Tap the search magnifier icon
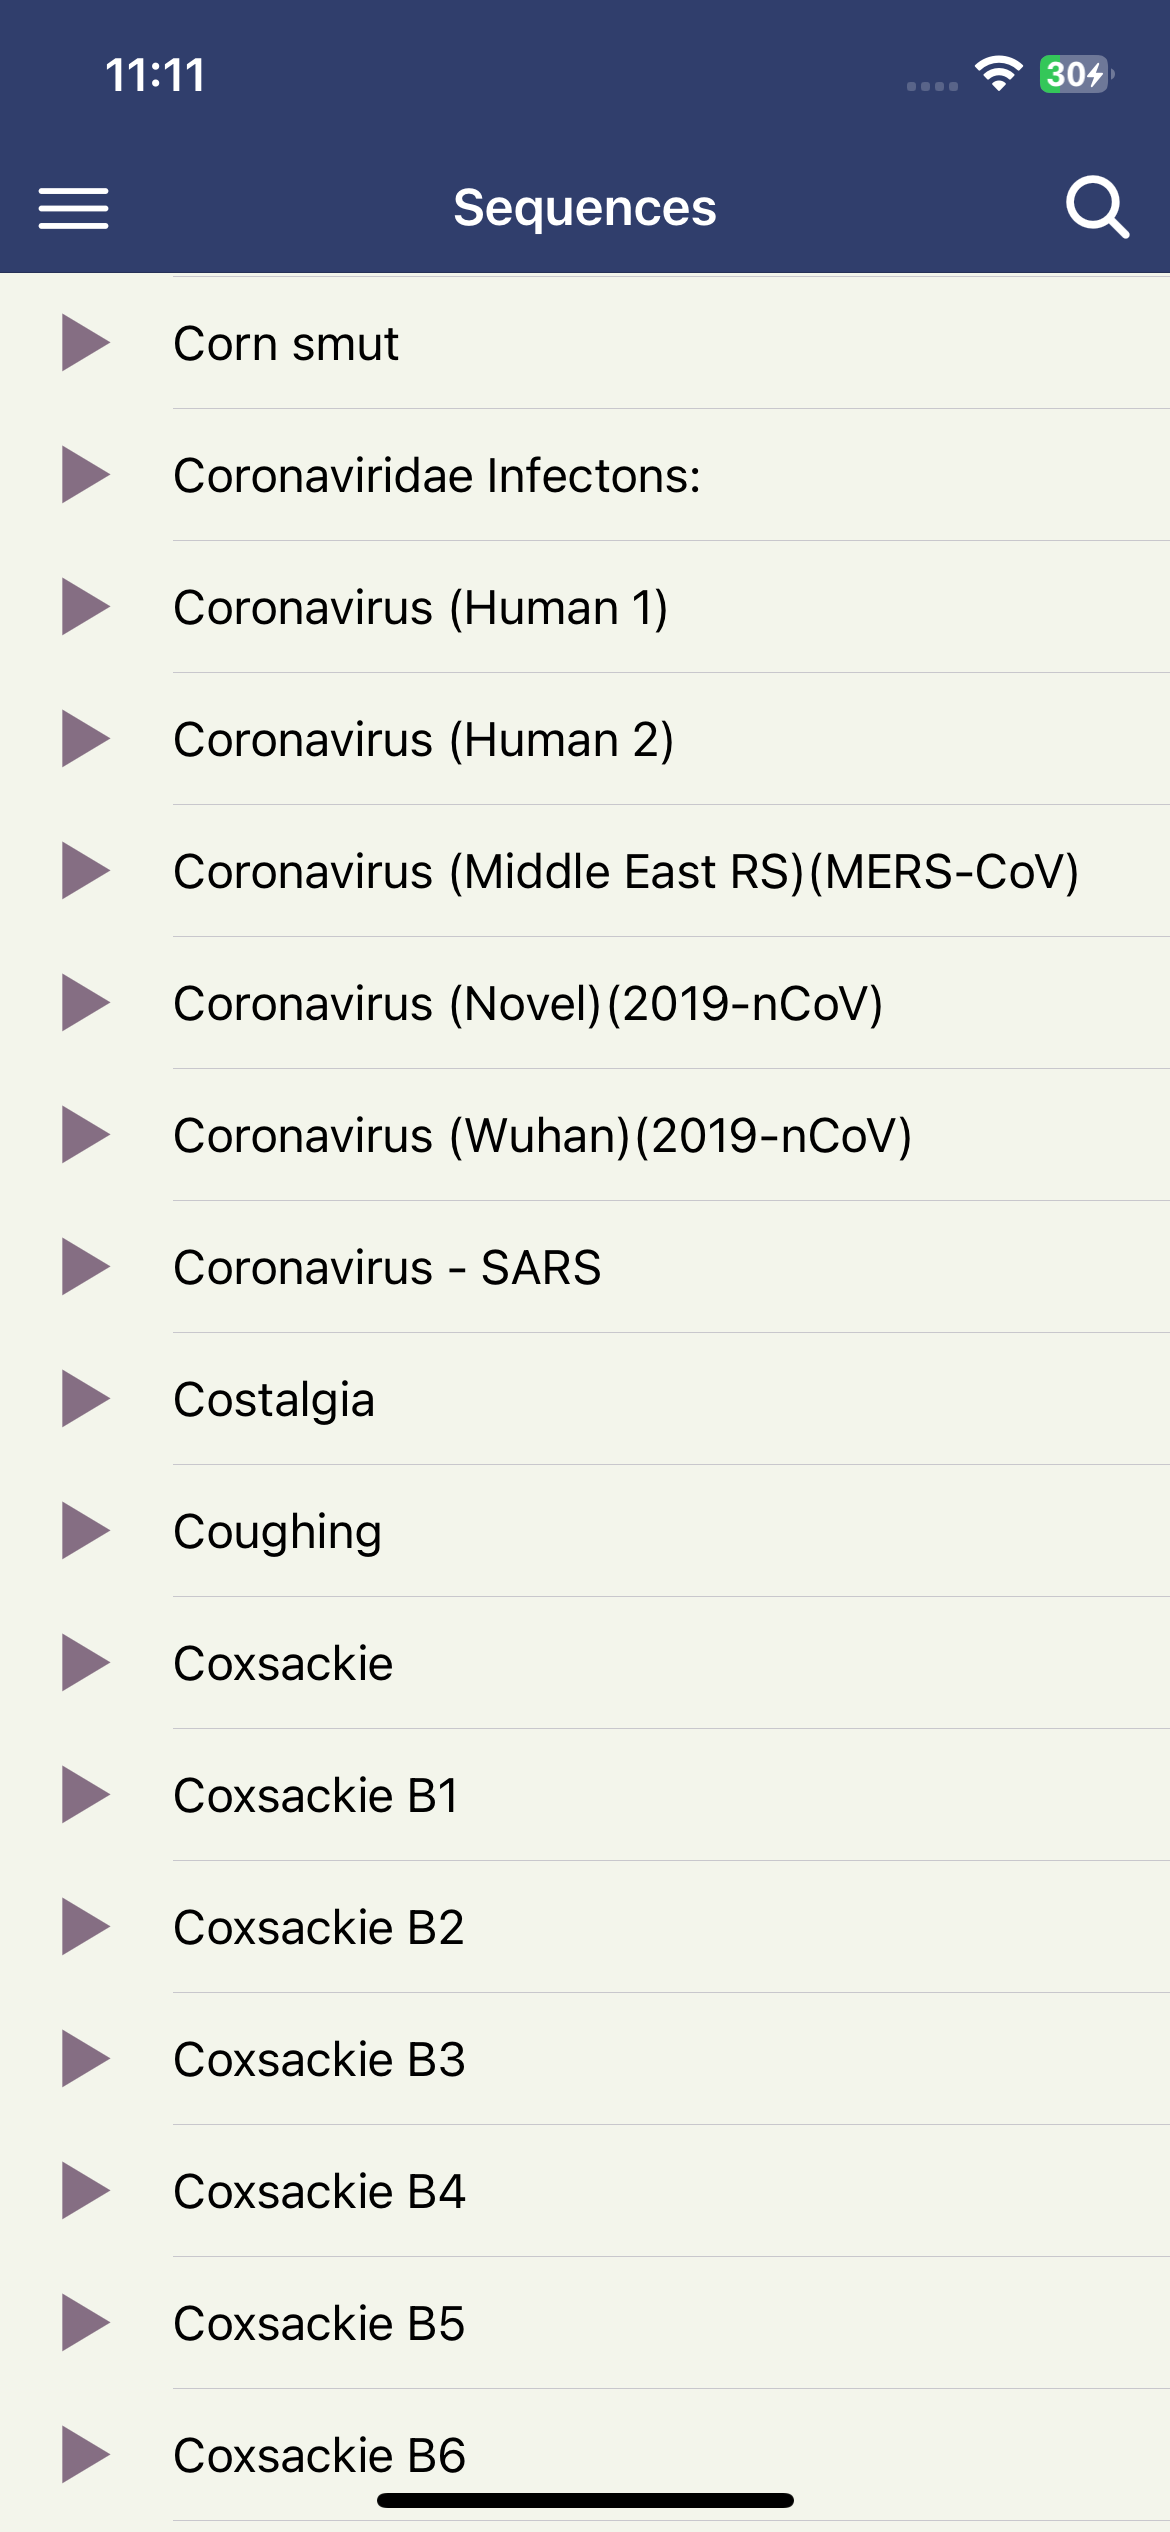 tap(1097, 208)
